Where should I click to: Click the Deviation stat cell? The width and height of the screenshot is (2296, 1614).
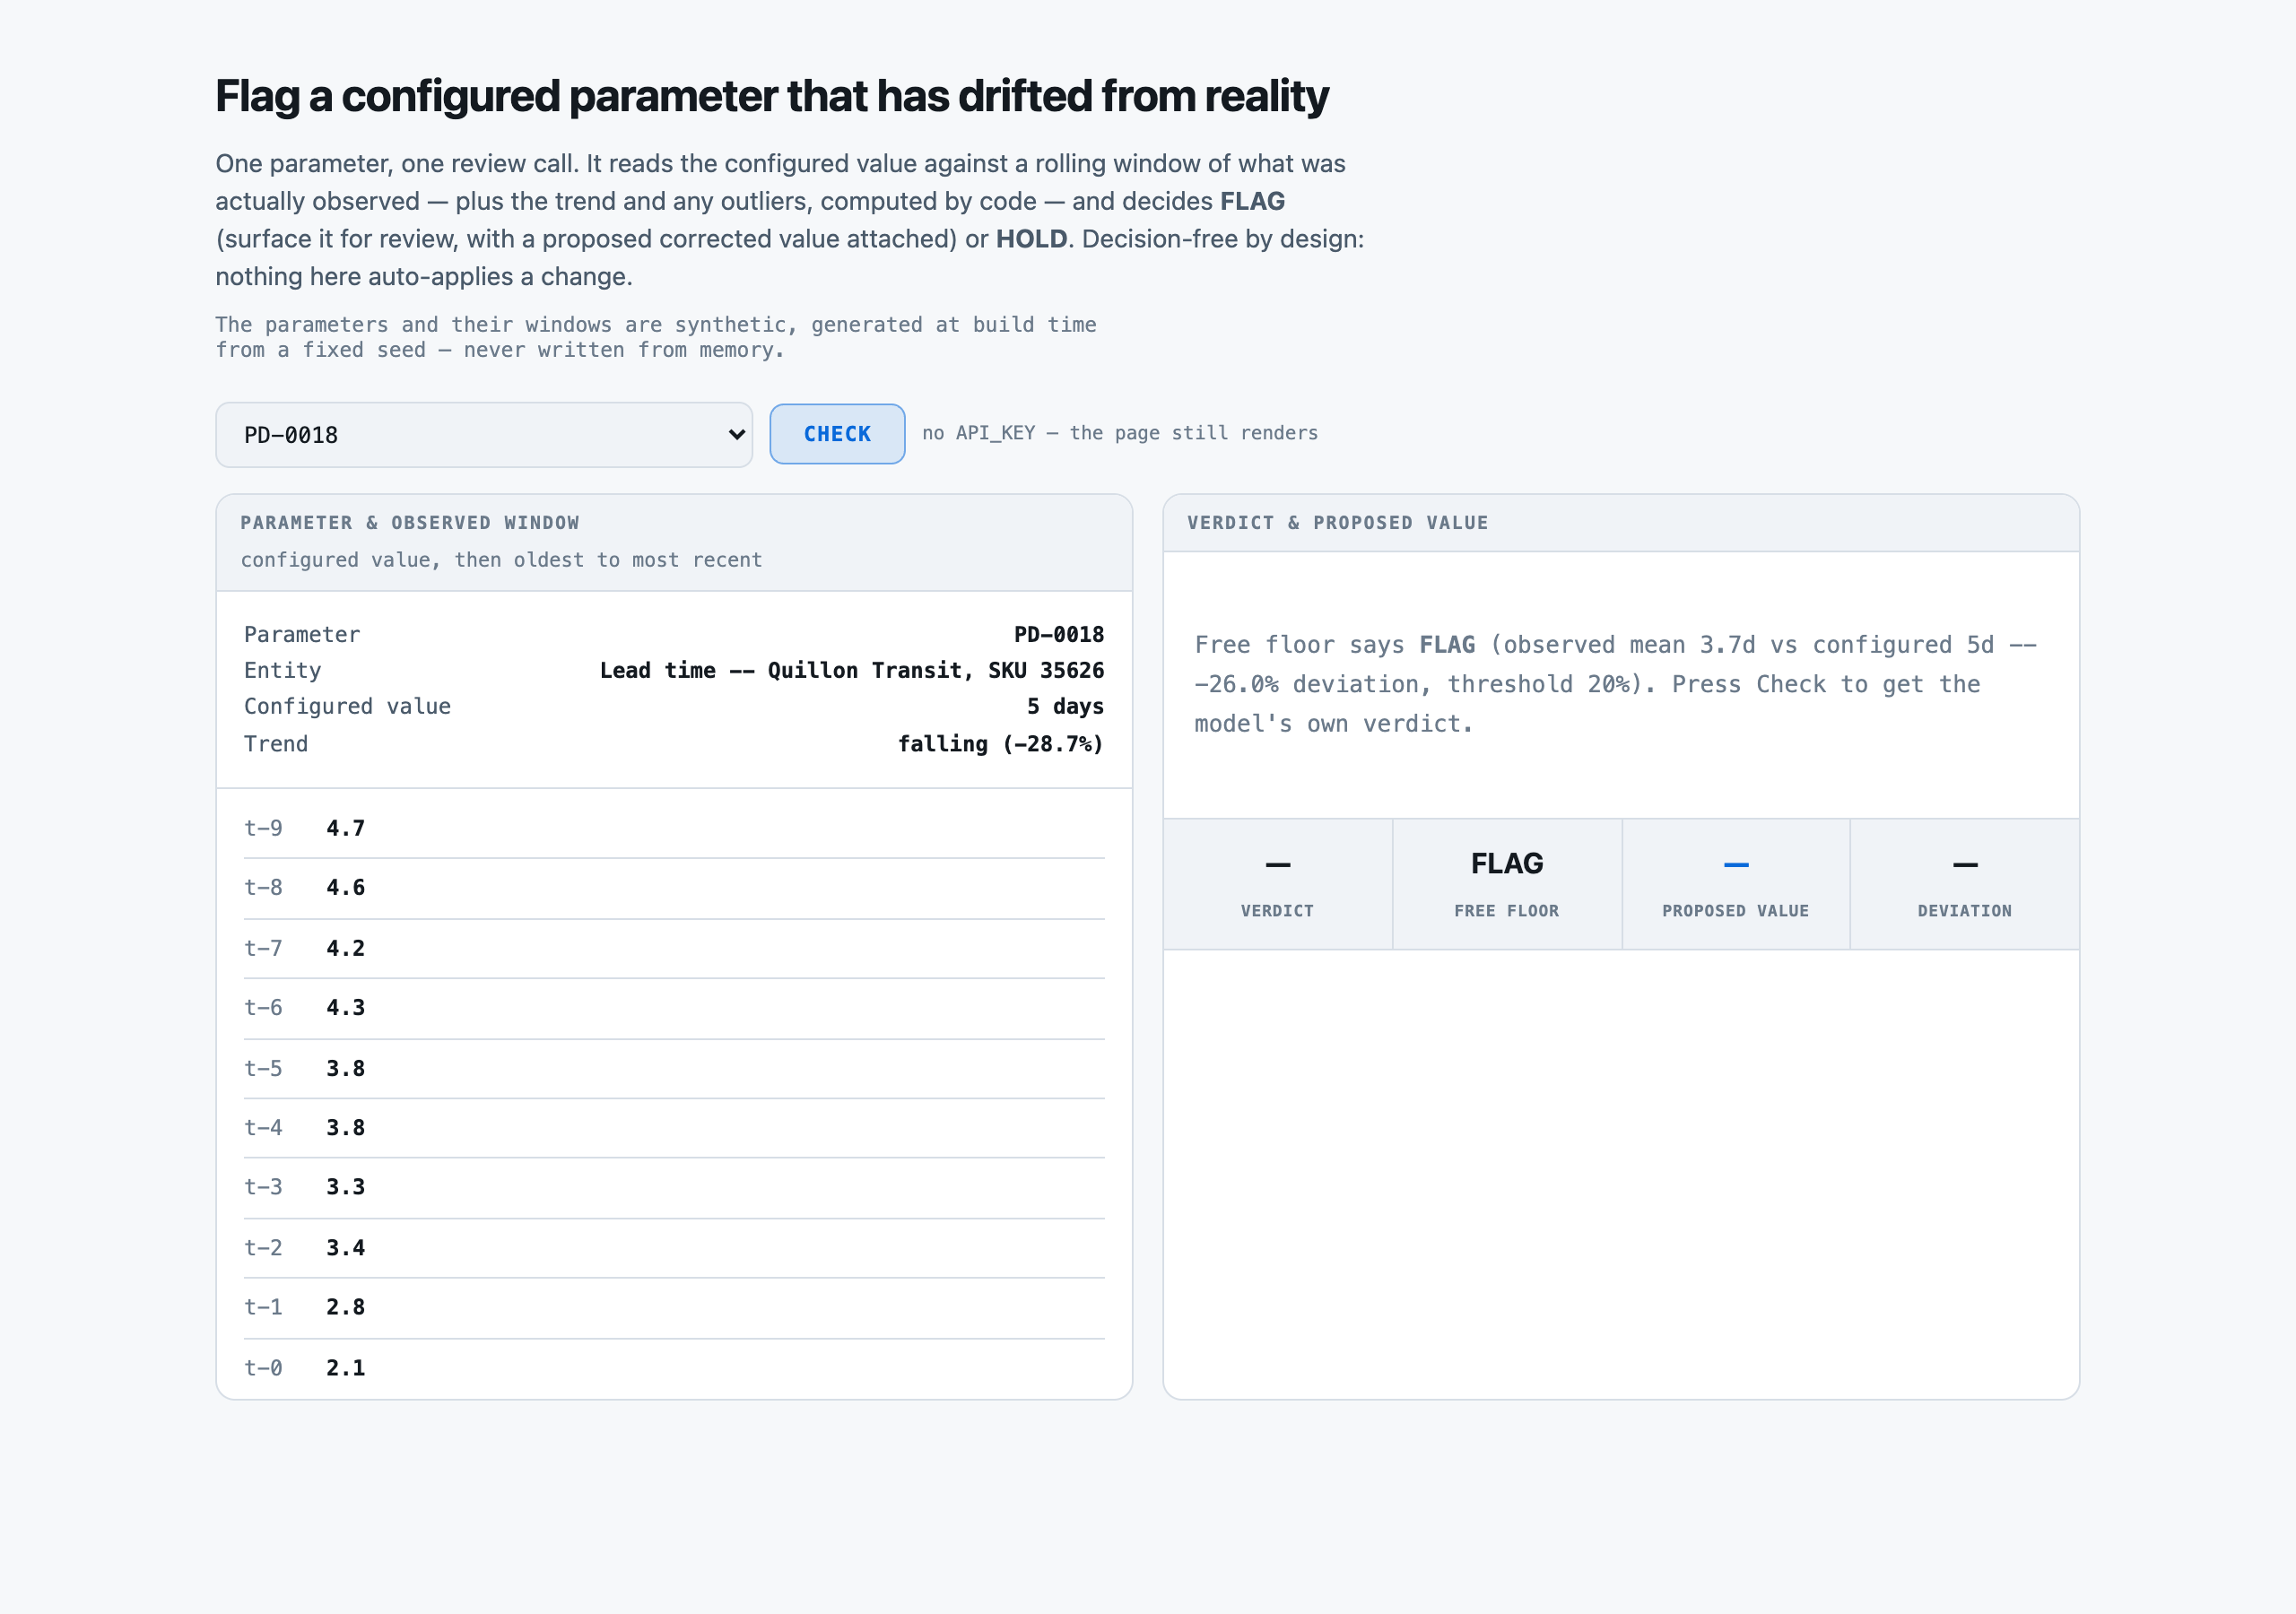coord(1965,884)
